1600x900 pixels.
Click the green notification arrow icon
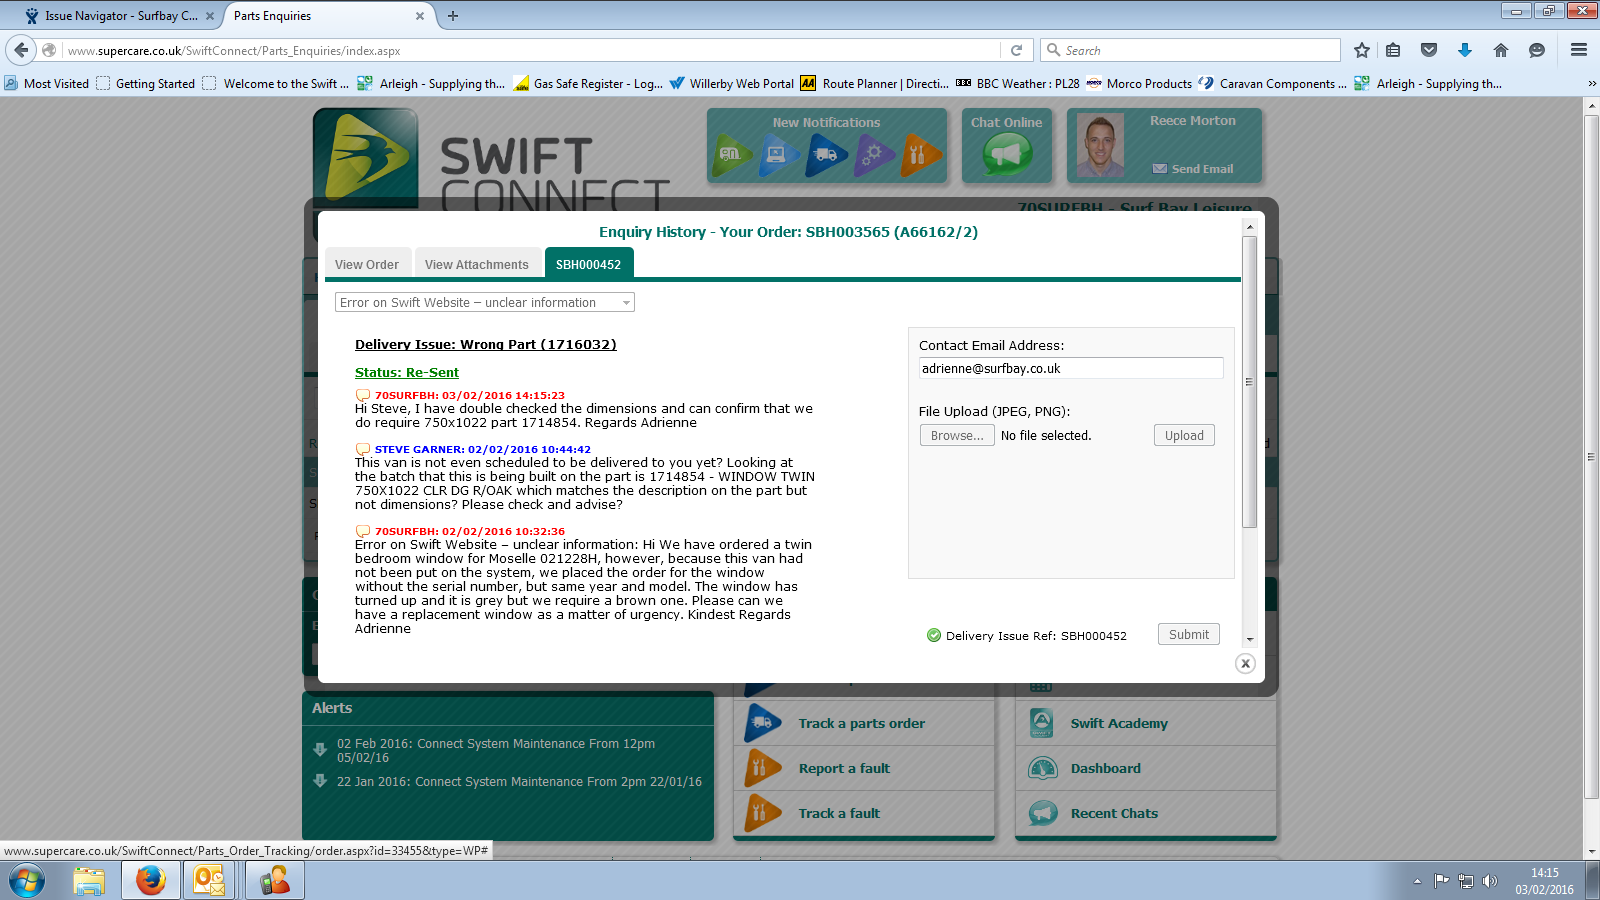click(733, 155)
